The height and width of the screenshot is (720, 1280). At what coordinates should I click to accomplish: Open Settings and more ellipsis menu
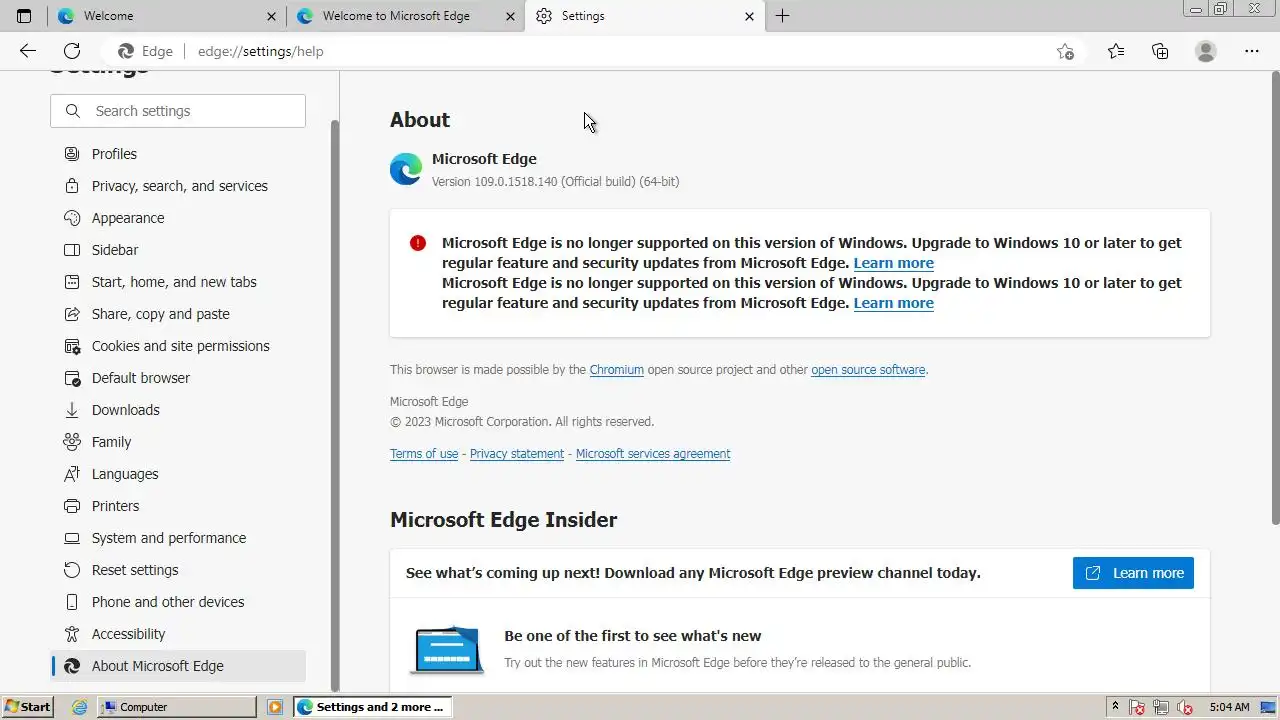click(1252, 51)
